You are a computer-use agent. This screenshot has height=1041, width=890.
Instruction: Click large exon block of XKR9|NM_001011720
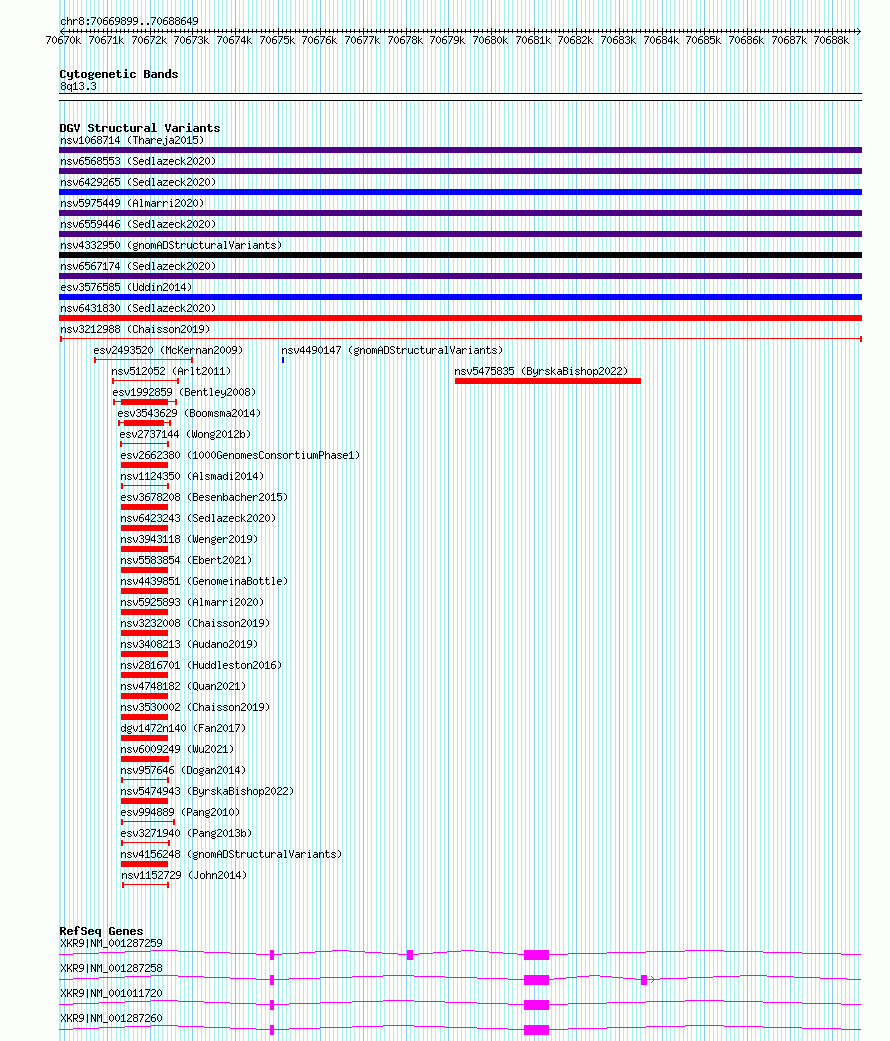tap(536, 1005)
